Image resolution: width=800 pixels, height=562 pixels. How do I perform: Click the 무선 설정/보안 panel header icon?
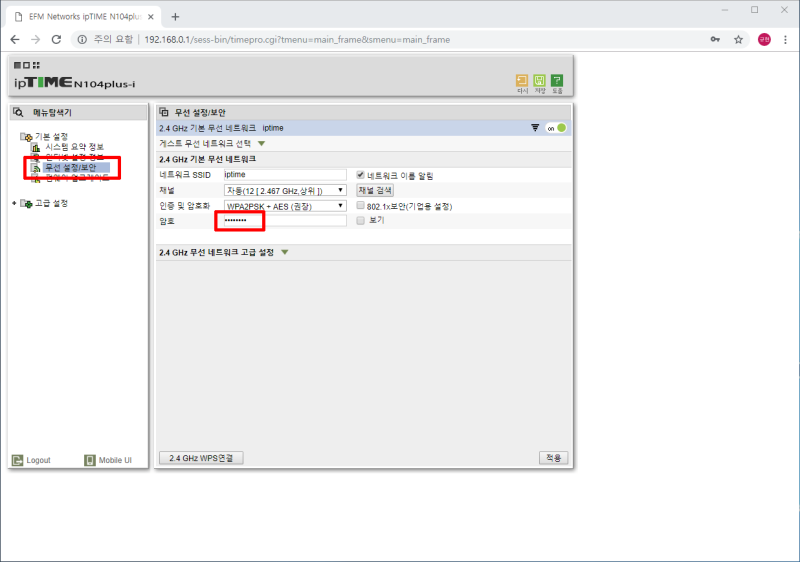[x=164, y=112]
